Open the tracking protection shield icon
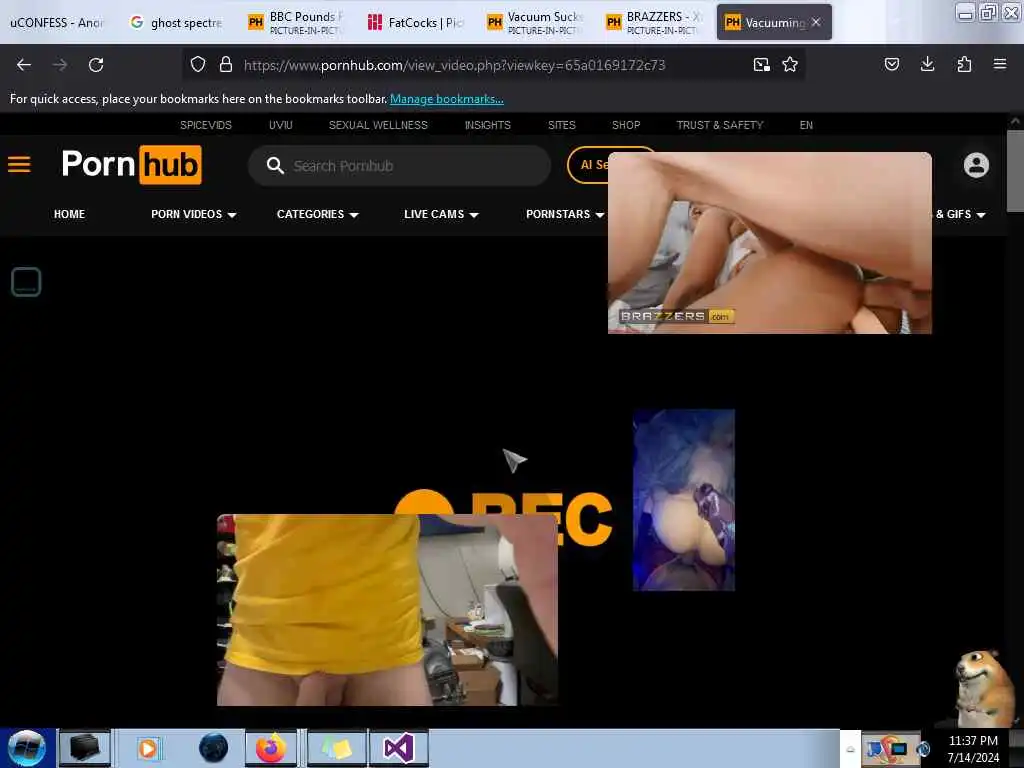This screenshot has height=768, width=1024. pyautogui.click(x=198, y=65)
